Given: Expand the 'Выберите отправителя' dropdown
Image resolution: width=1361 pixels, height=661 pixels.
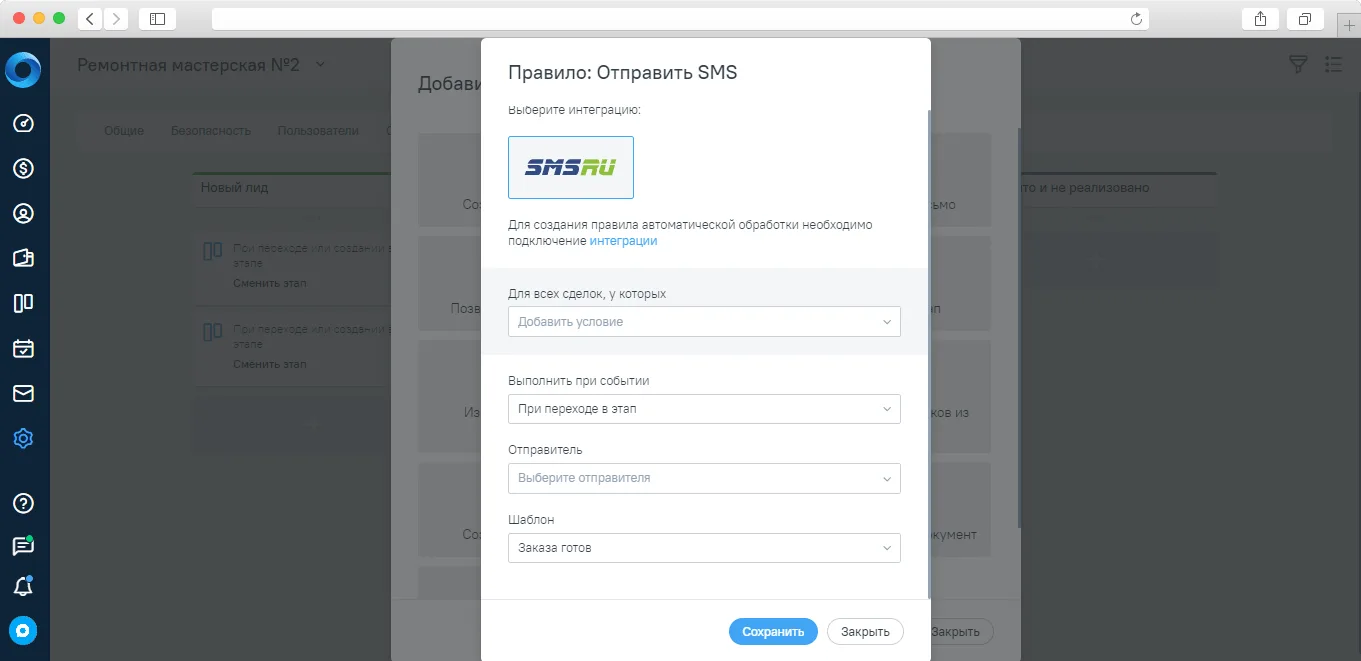Looking at the screenshot, I should pyautogui.click(x=704, y=478).
